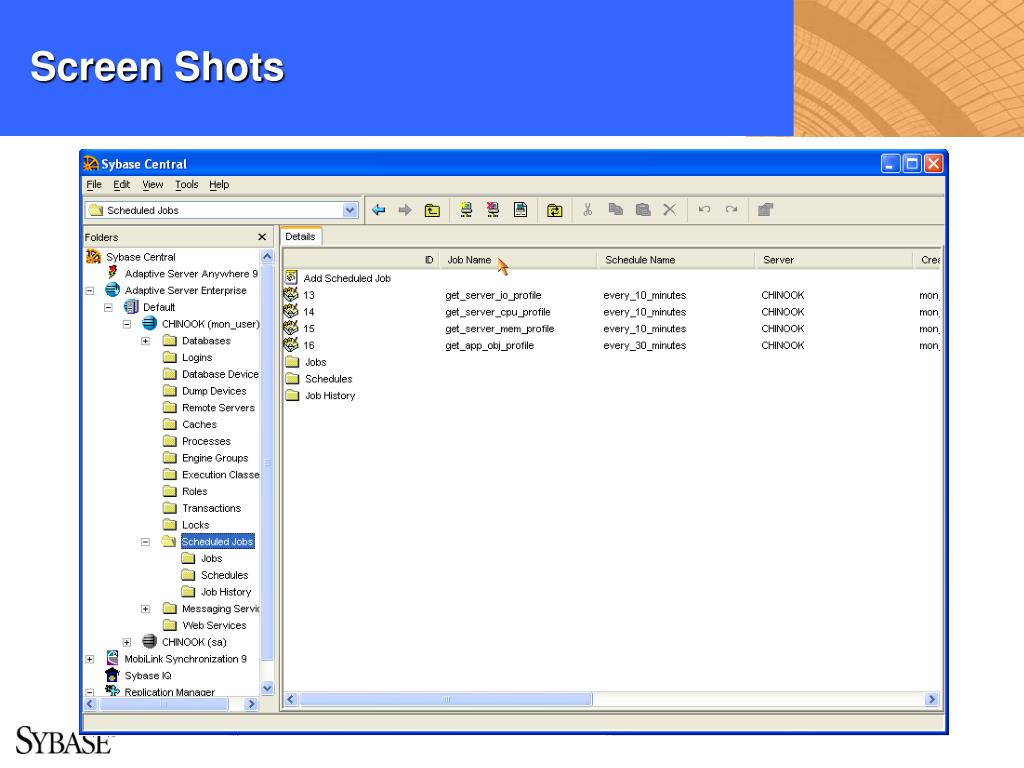The width and height of the screenshot is (1024, 768).
Task: Click Details pane horizontal scroll right arrow
Action: pyautogui.click(x=932, y=699)
